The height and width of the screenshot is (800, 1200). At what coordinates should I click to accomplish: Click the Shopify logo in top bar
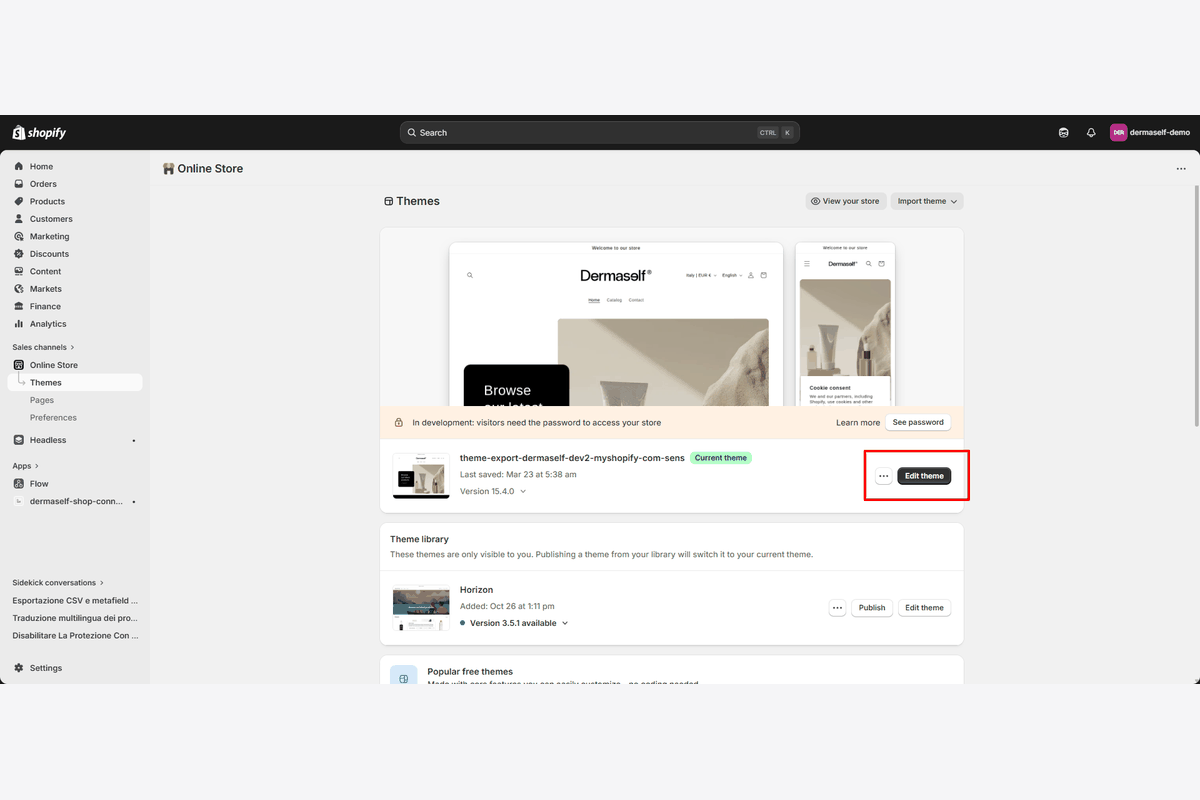(39, 133)
